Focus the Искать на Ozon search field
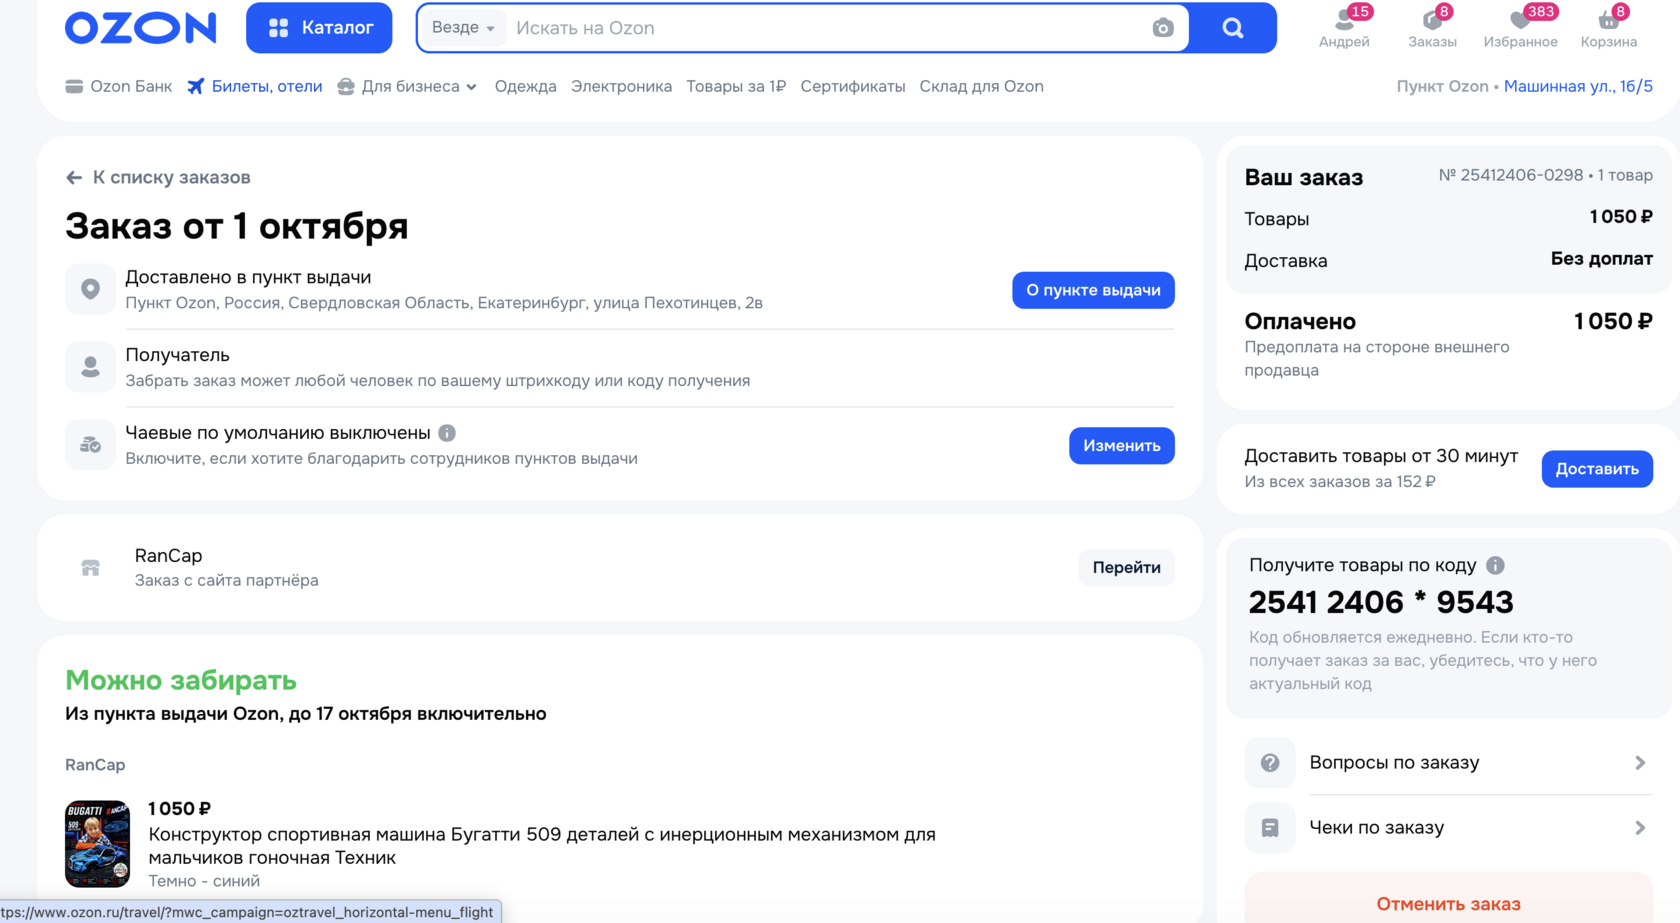Image resolution: width=1680 pixels, height=923 pixels. [x=826, y=28]
